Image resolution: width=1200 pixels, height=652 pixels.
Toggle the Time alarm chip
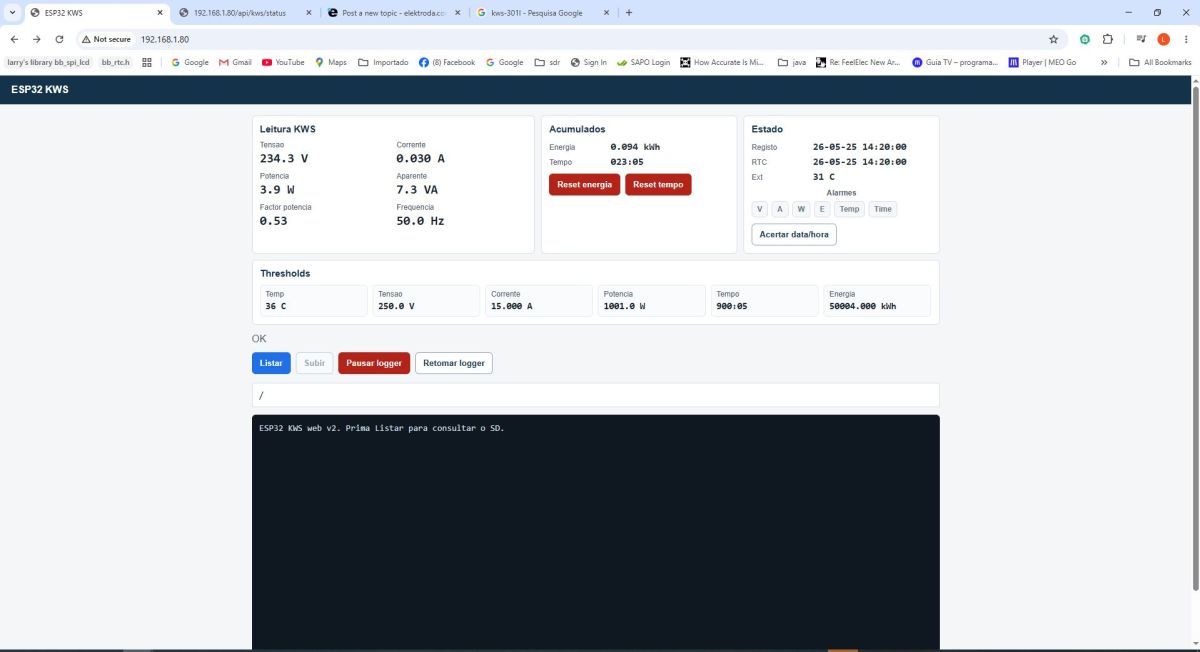(x=883, y=209)
